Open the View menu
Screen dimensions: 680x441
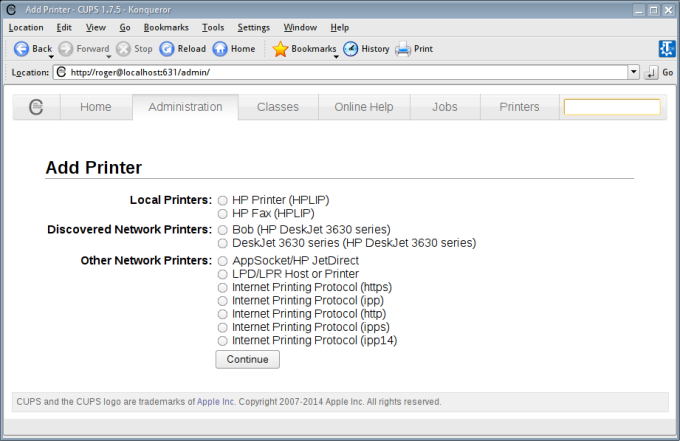tap(95, 28)
